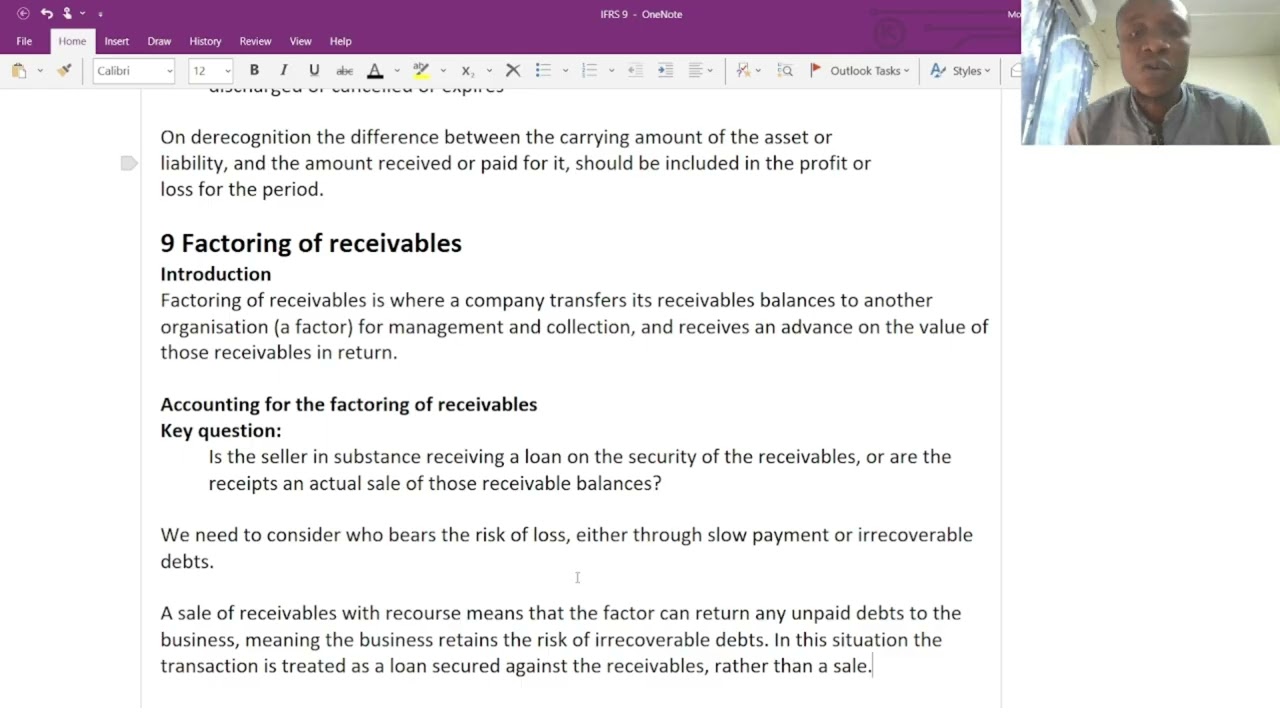Apply a numbered list
The width and height of the screenshot is (1280, 720).
pyautogui.click(x=589, y=71)
